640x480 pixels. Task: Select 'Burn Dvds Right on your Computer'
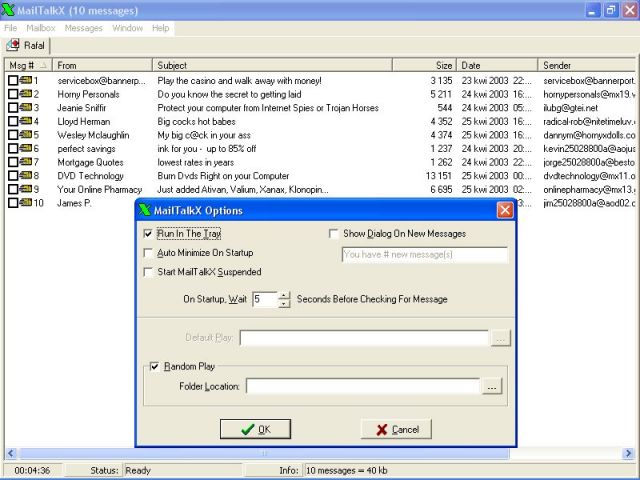[223, 176]
